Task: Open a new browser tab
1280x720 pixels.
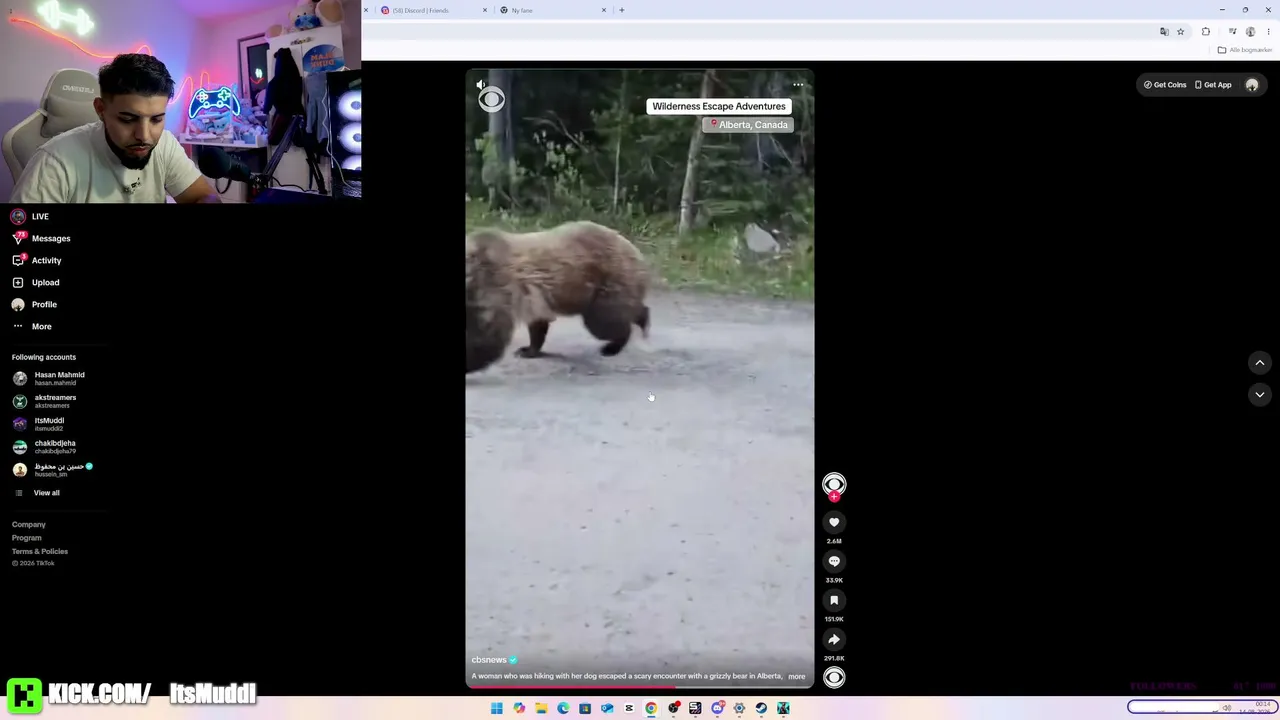Action: (x=622, y=10)
